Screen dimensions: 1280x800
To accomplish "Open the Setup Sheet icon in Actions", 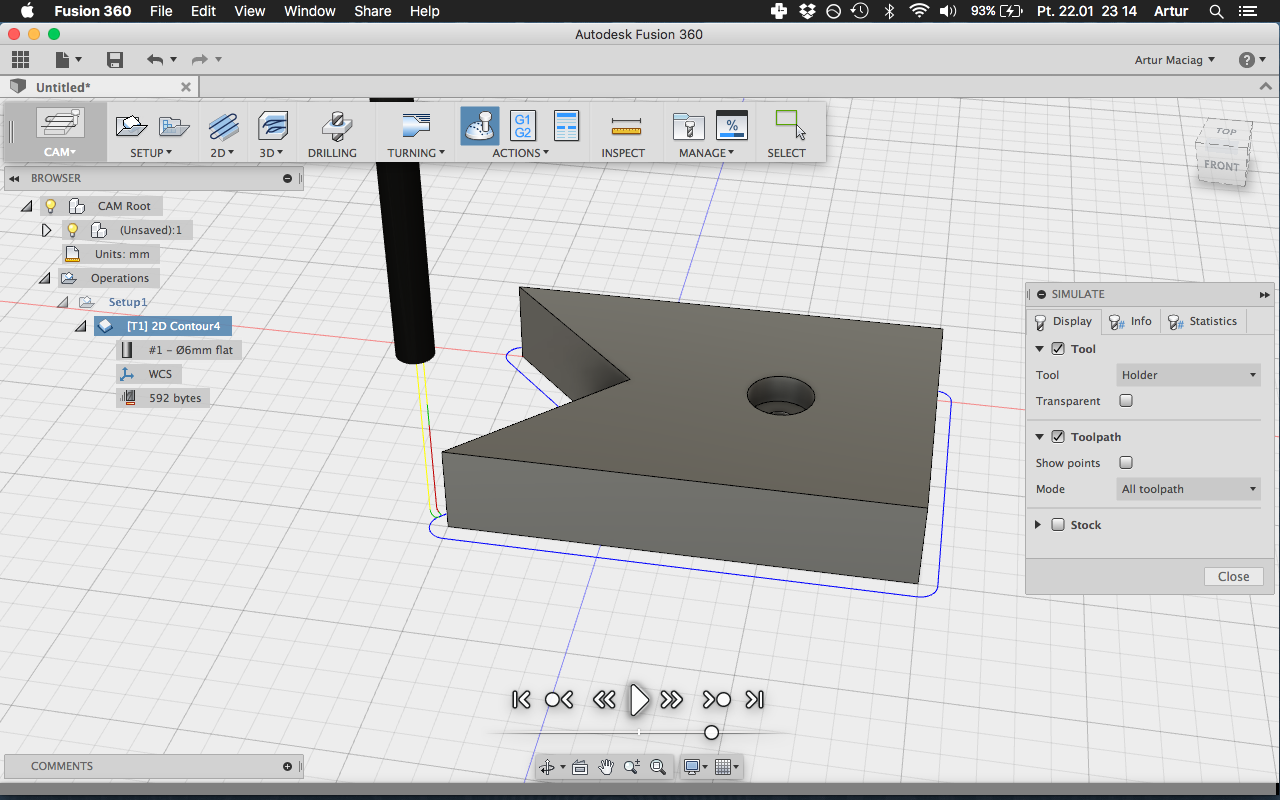I will [566, 126].
